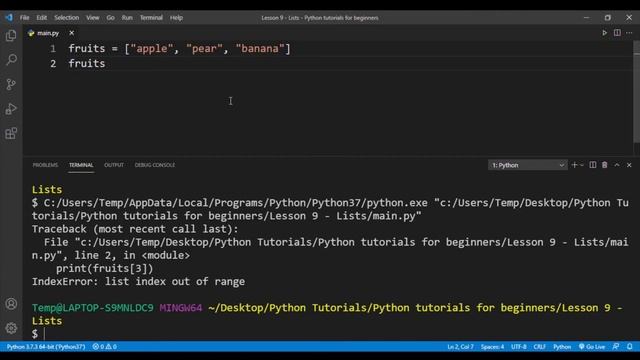The image size is (640, 360).
Task: Start Go Live server from status bar
Action: pyautogui.click(x=592, y=347)
